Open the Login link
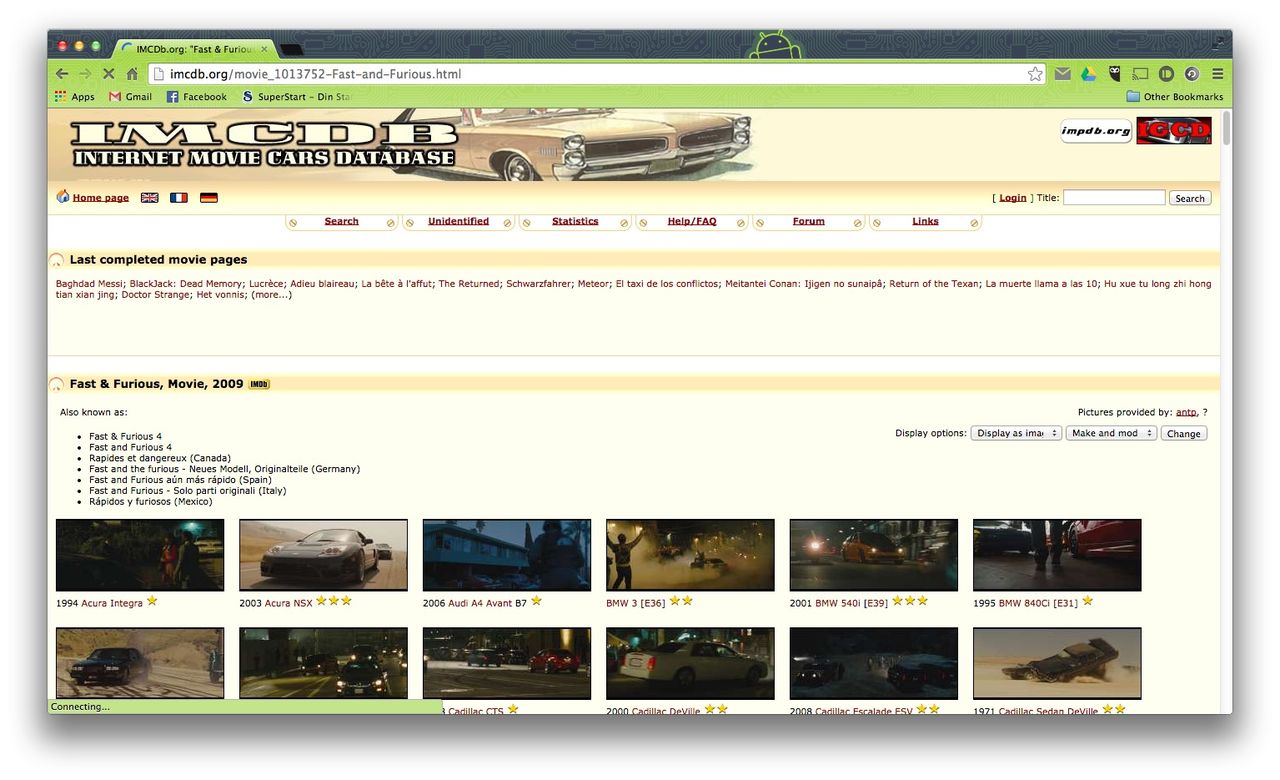1280x780 pixels. click(x=1012, y=197)
